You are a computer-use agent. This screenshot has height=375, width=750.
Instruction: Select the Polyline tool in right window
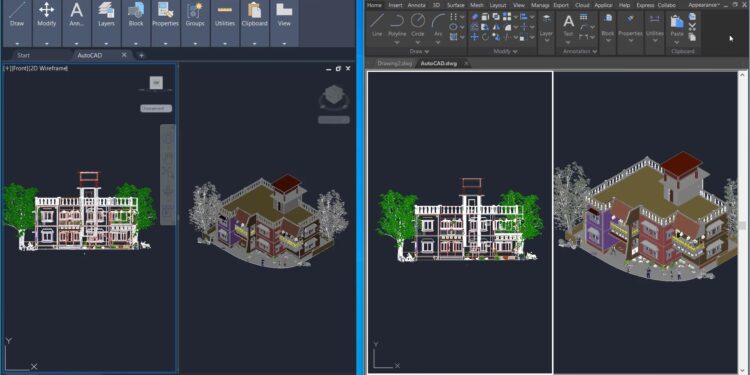[397, 25]
